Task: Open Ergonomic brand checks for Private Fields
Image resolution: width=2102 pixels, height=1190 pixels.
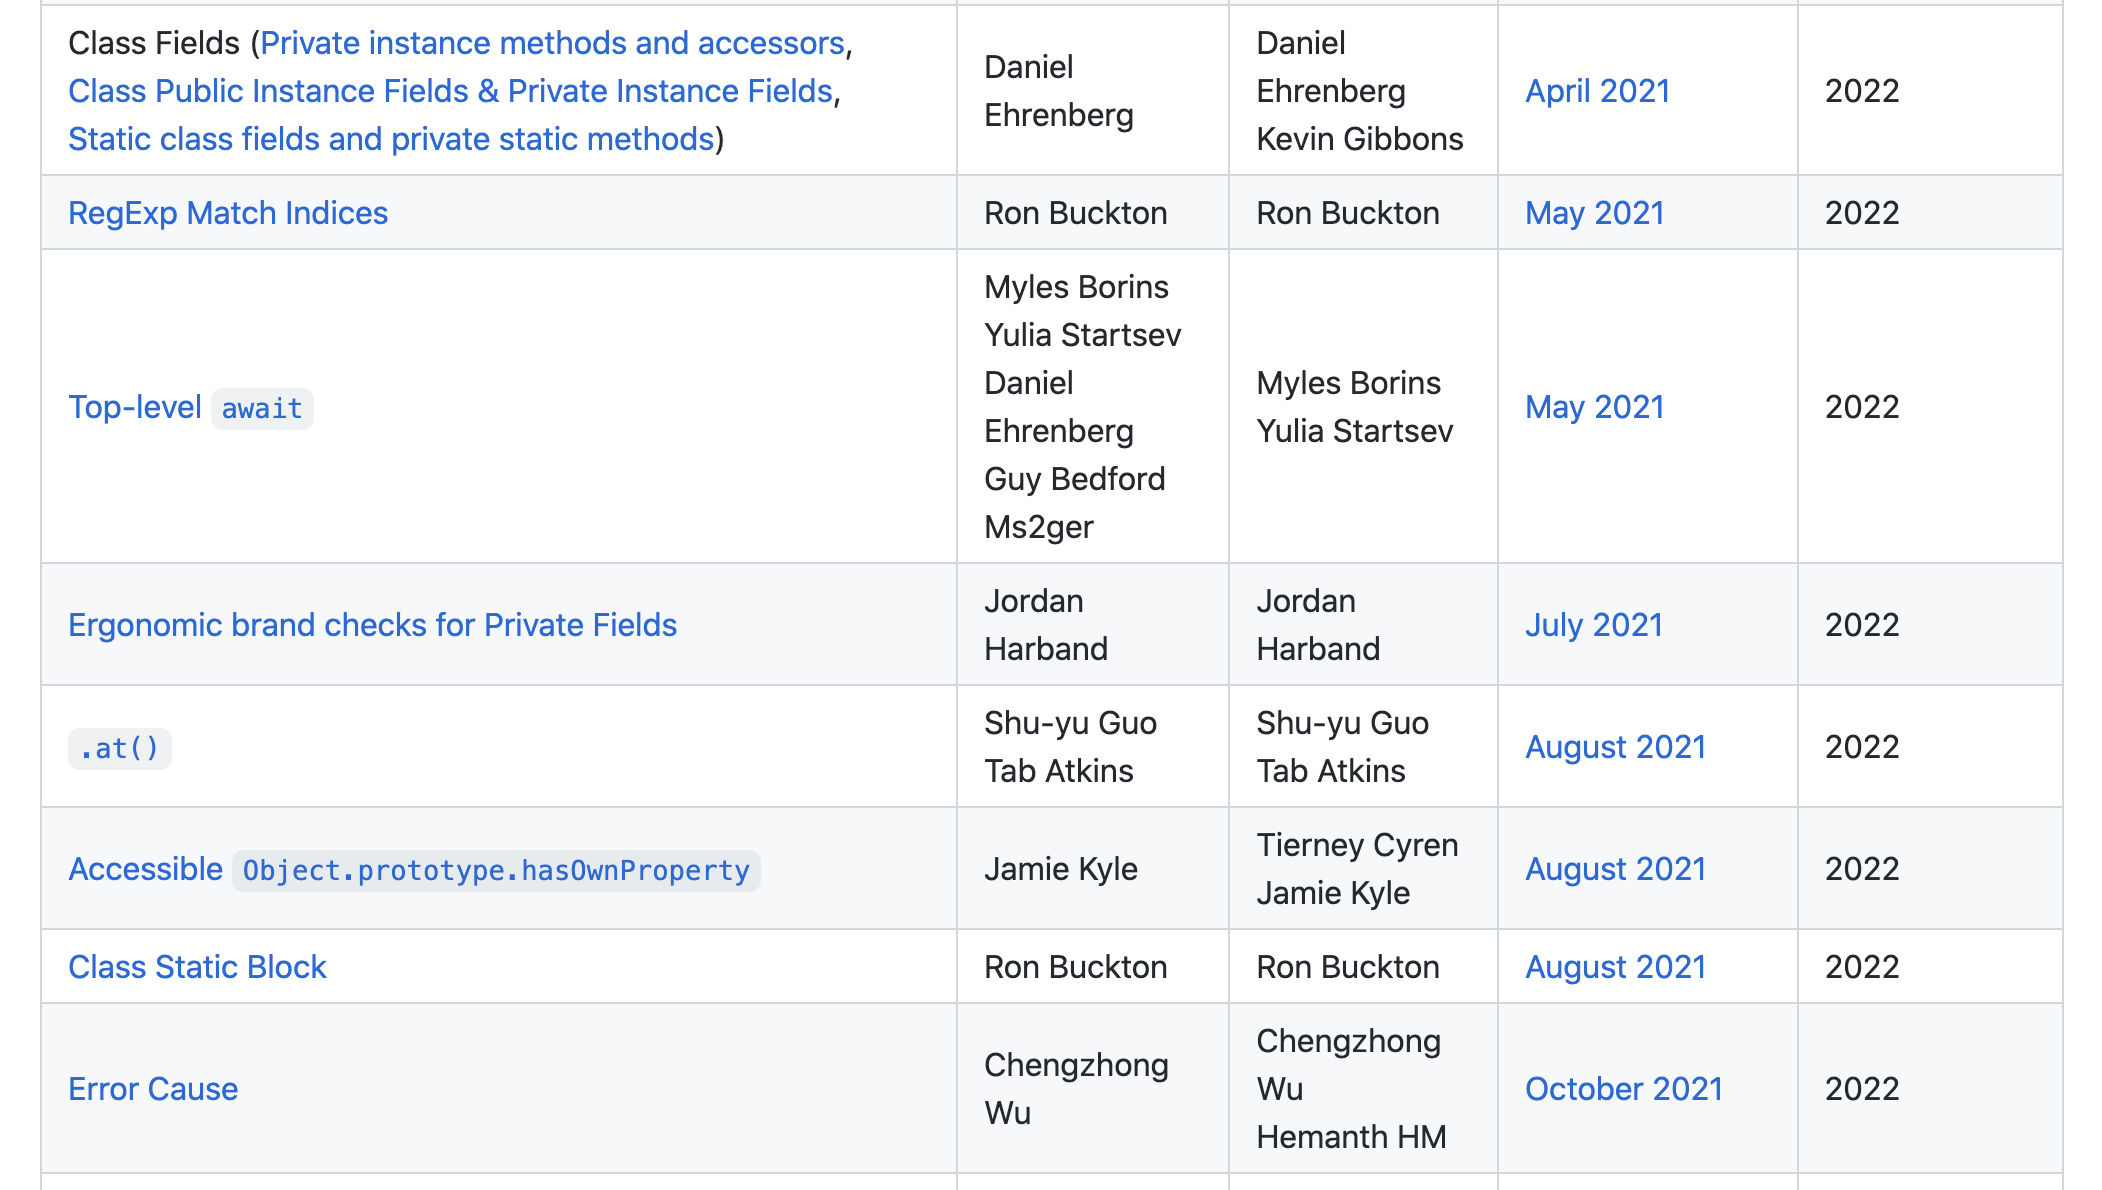Action: 372,625
